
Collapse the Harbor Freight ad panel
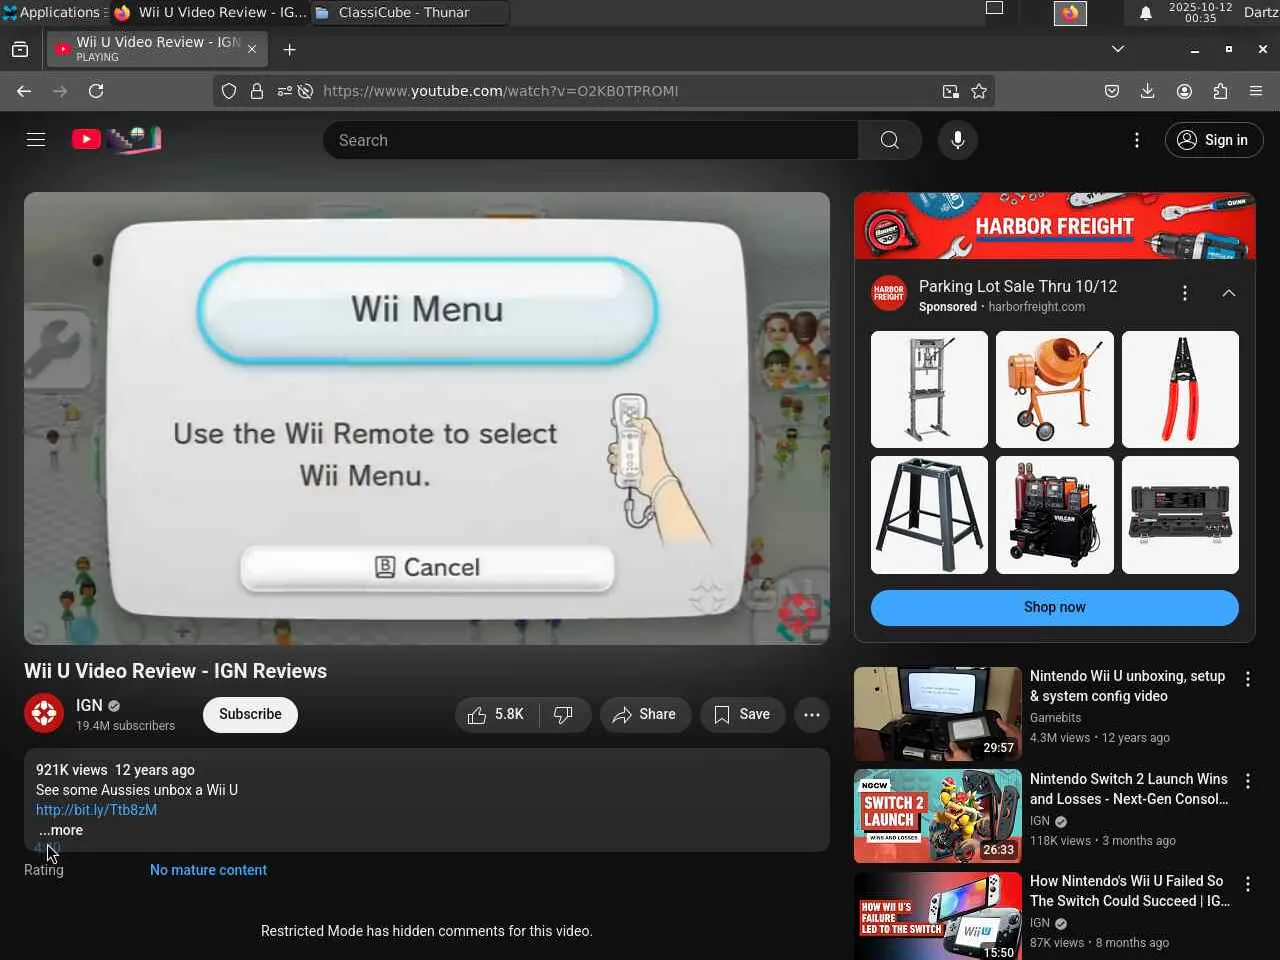point(1229,293)
